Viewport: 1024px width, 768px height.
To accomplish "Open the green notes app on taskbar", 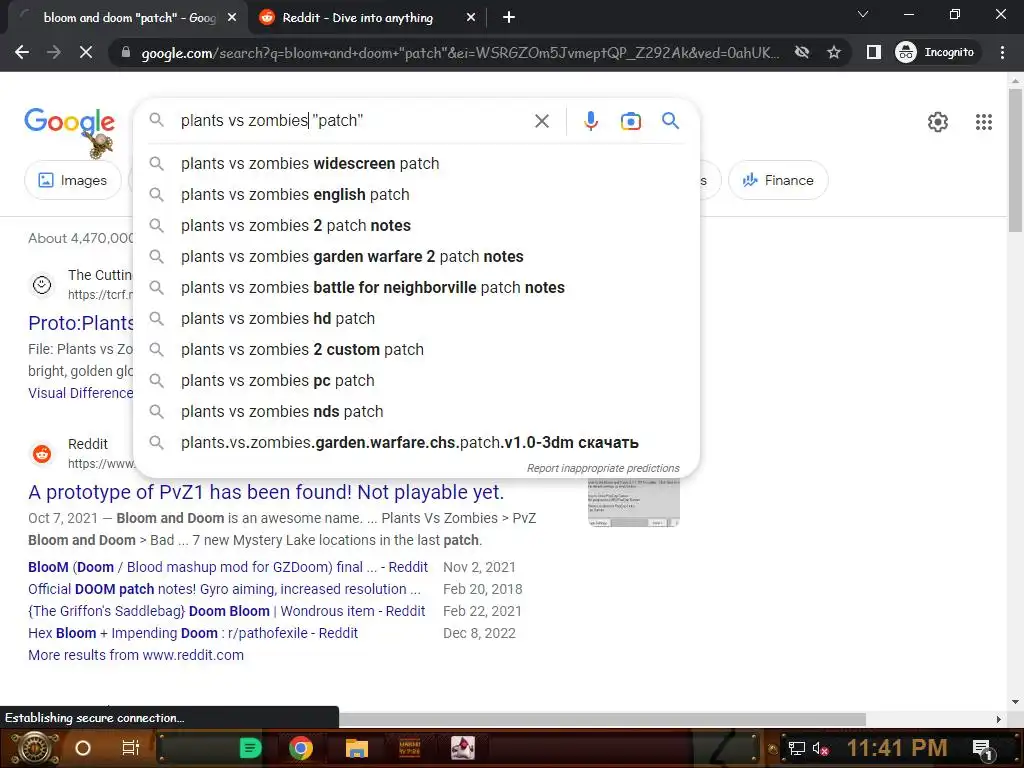I will pos(250,748).
